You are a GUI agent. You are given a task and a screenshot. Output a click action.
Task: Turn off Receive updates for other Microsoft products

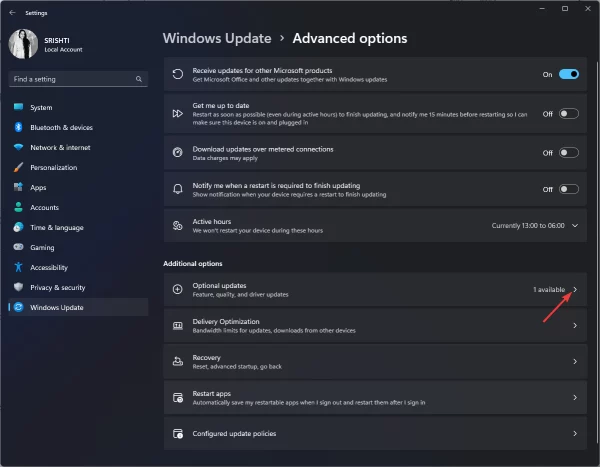point(569,74)
